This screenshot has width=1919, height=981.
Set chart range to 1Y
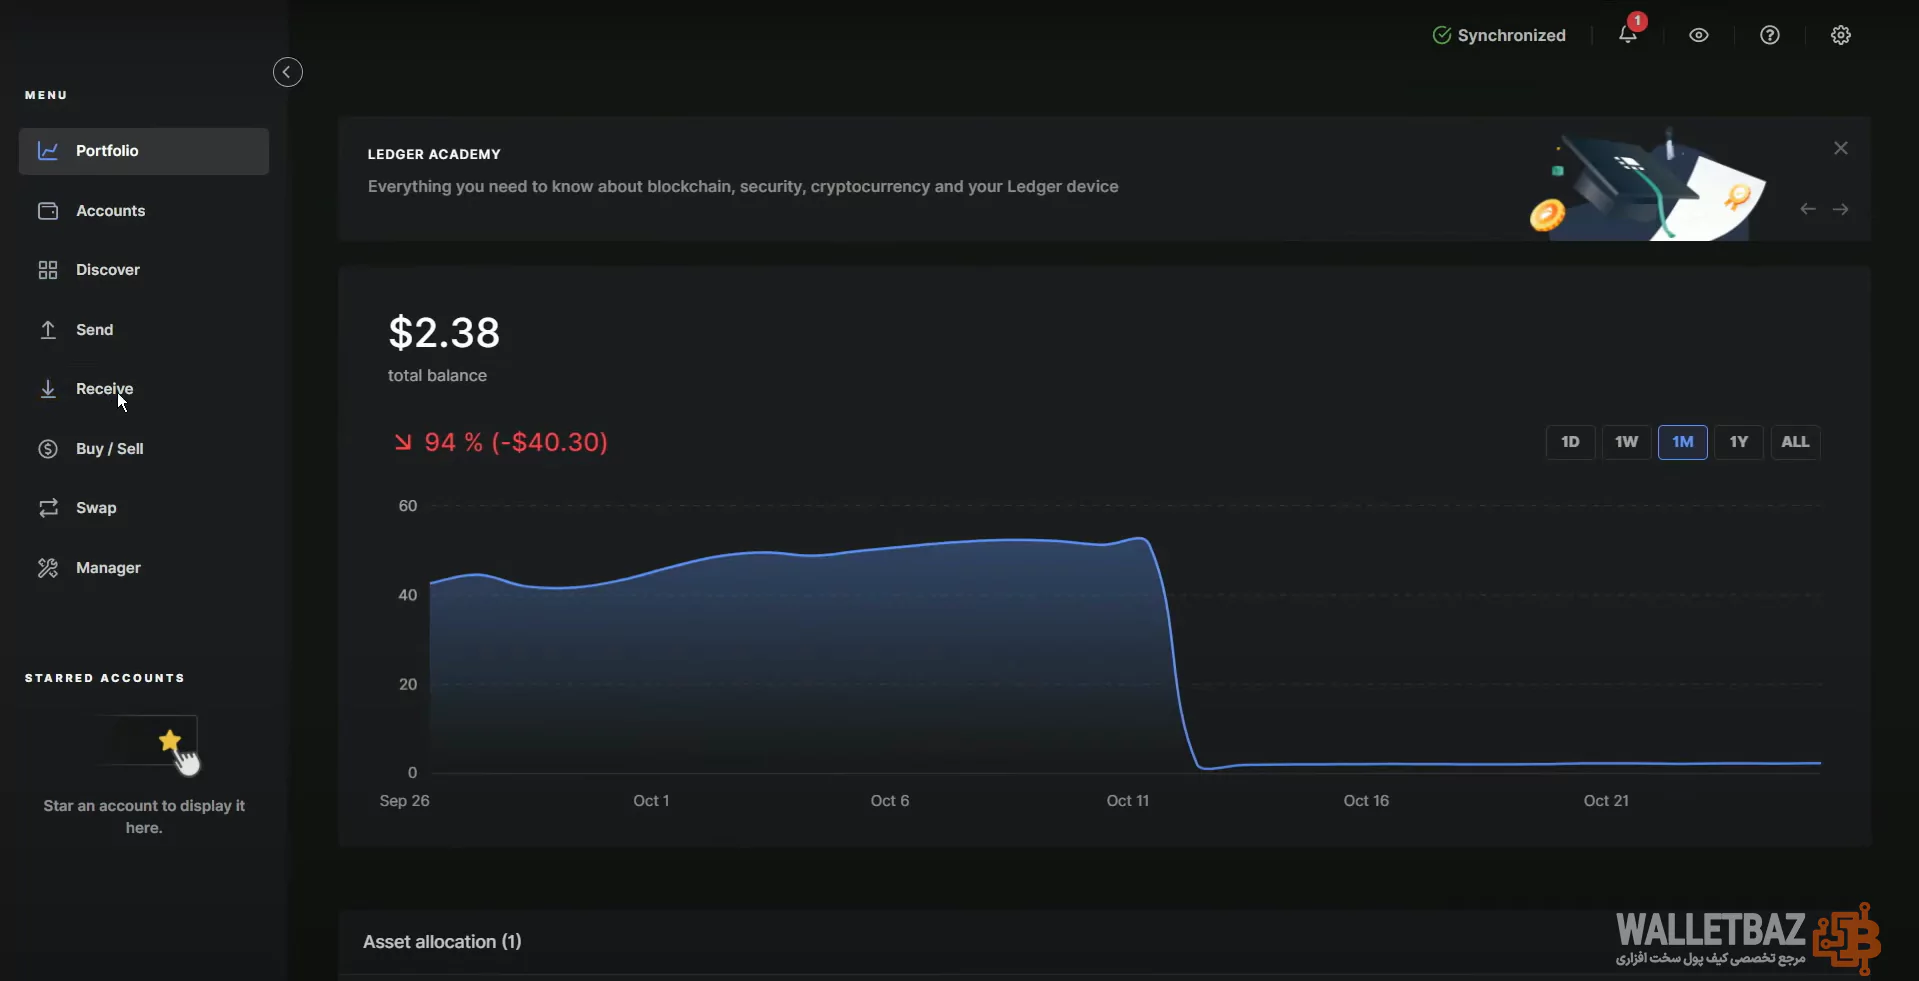[1738, 442]
